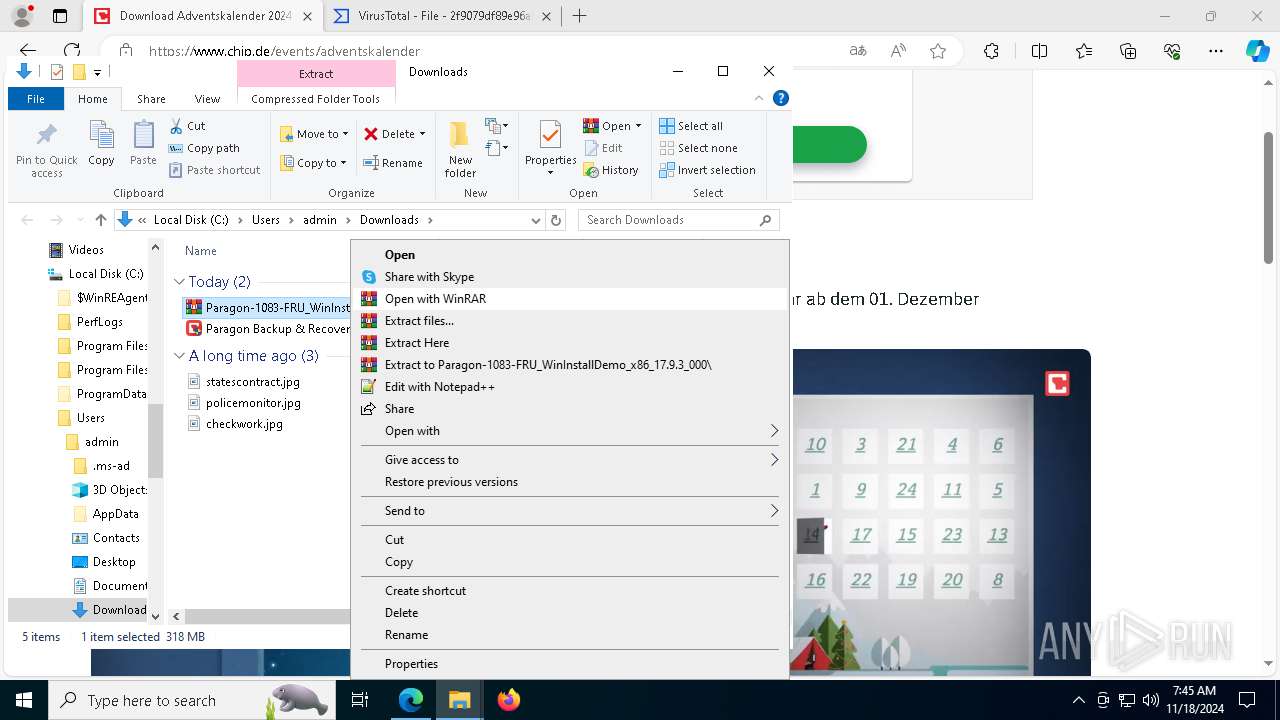
Task: Select Desktop in navigation tree
Action: coord(114,562)
